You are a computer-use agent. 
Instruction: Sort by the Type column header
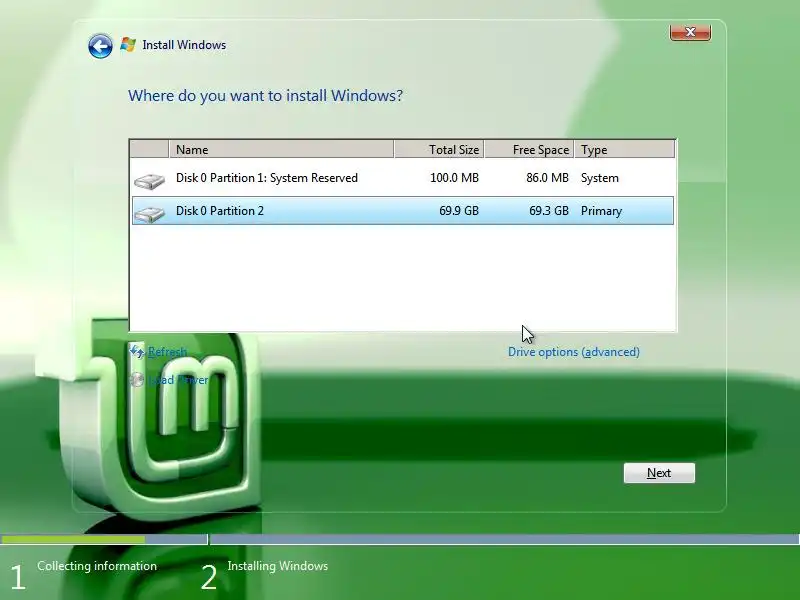(x=624, y=149)
